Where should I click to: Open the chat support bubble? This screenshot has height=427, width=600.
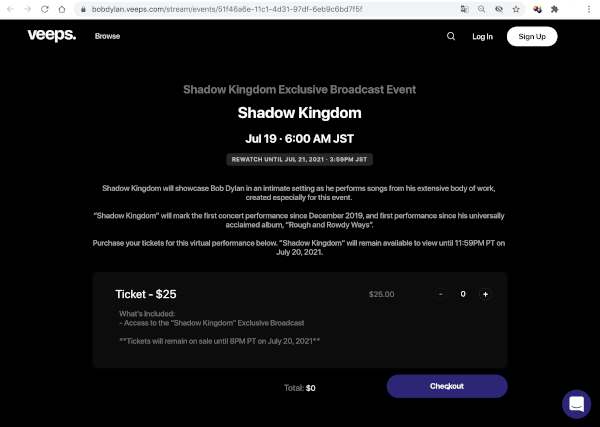tap(576, 404)
